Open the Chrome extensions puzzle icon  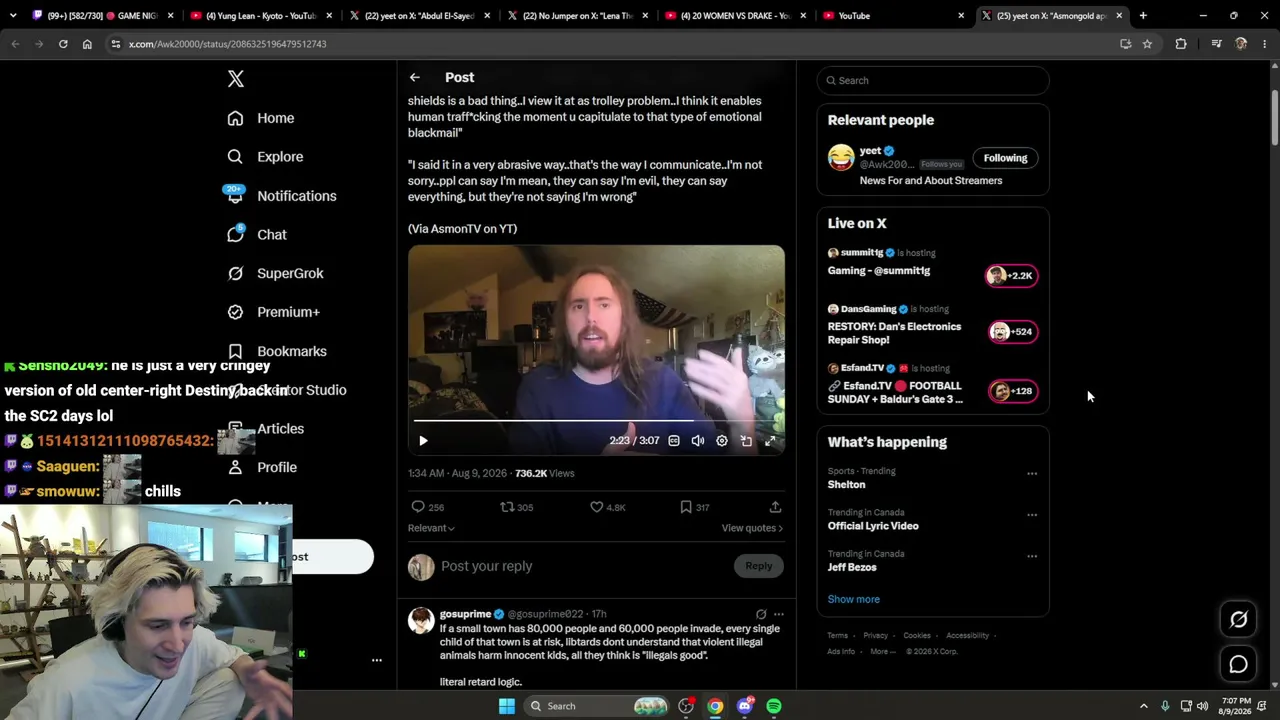click(x=1181, y=44)
